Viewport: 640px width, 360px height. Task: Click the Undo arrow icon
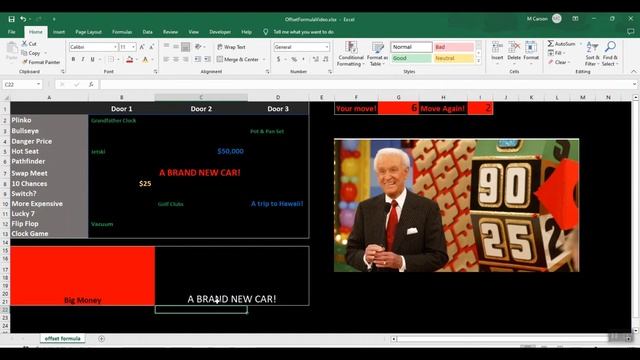tap(23, 19)
